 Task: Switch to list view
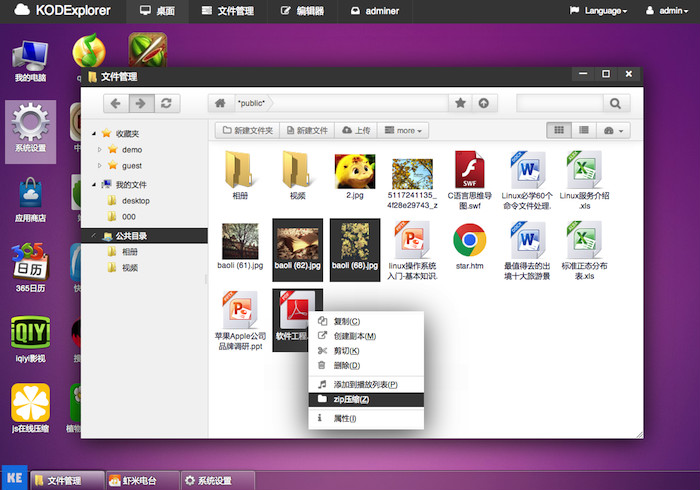click(583, 130)
